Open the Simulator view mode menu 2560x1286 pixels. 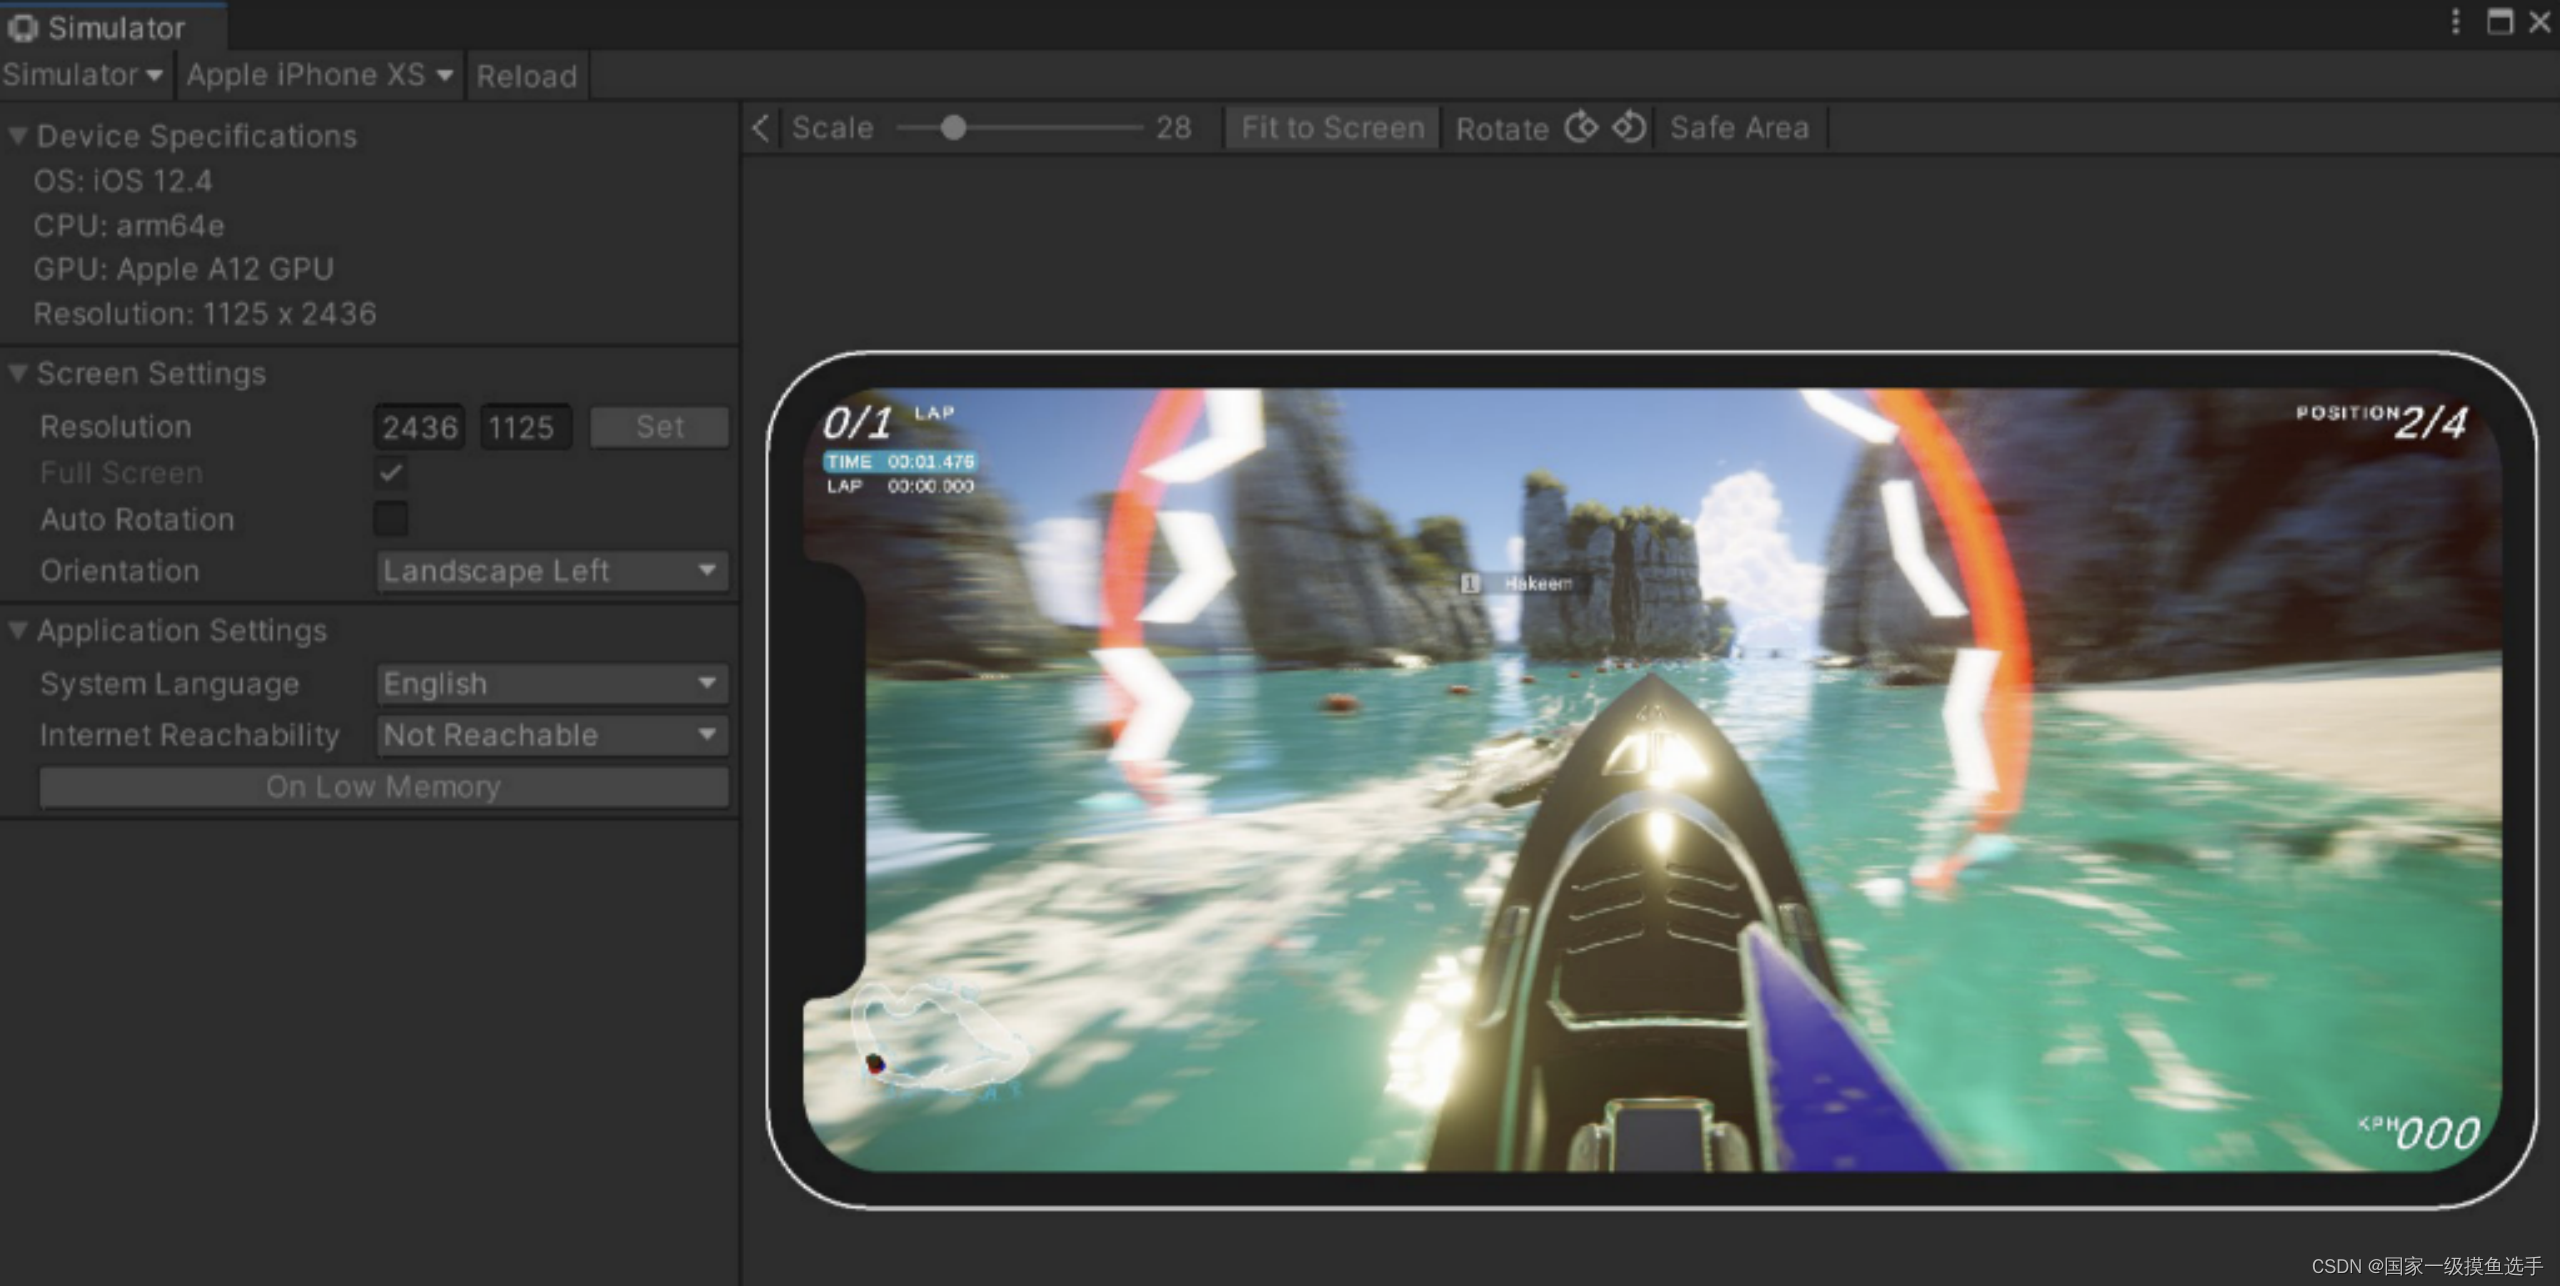pos(83,75)
